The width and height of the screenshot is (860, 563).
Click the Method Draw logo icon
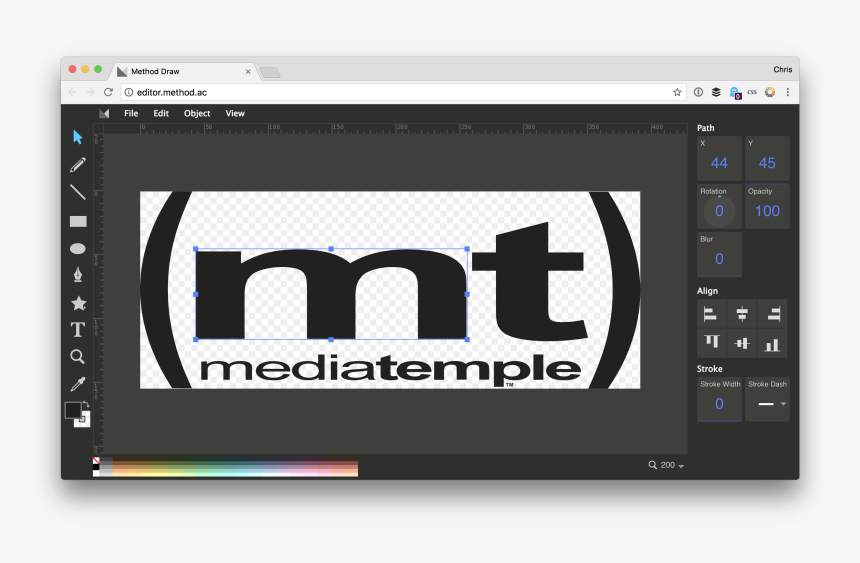pyautogui.click(x=104, y=114)
